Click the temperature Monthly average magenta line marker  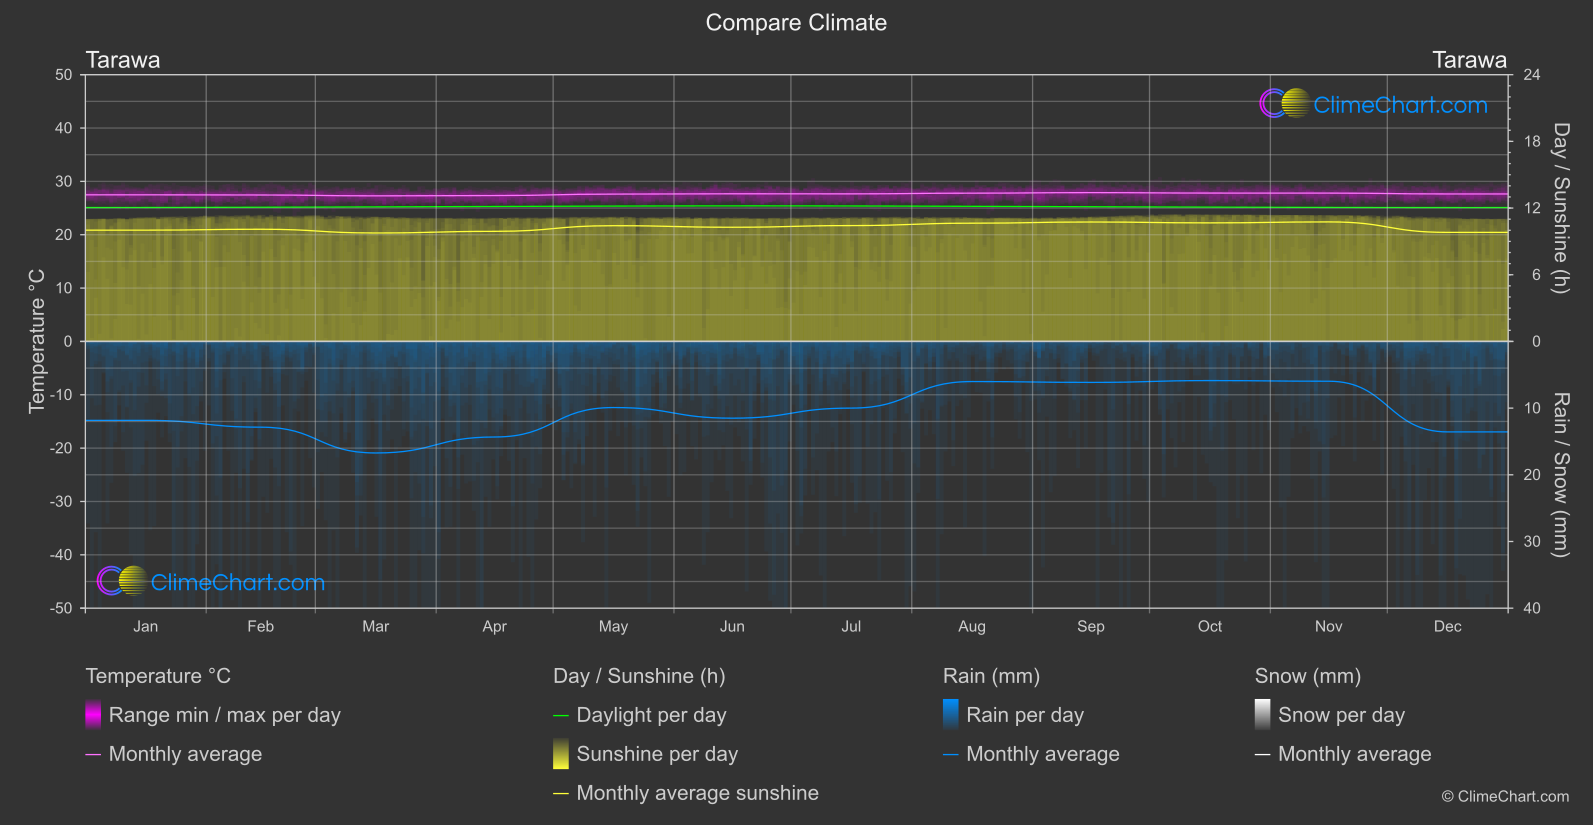pos(93,754)
